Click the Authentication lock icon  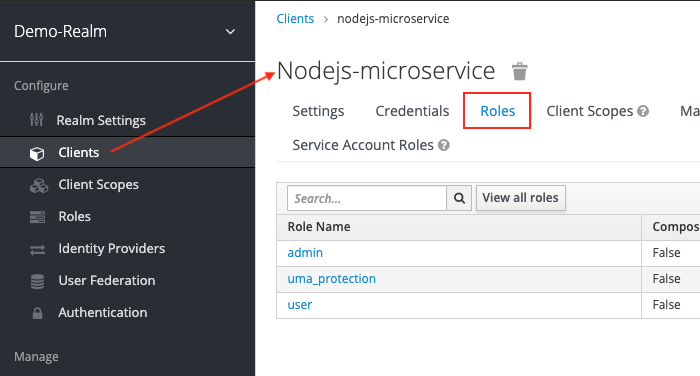38,313
